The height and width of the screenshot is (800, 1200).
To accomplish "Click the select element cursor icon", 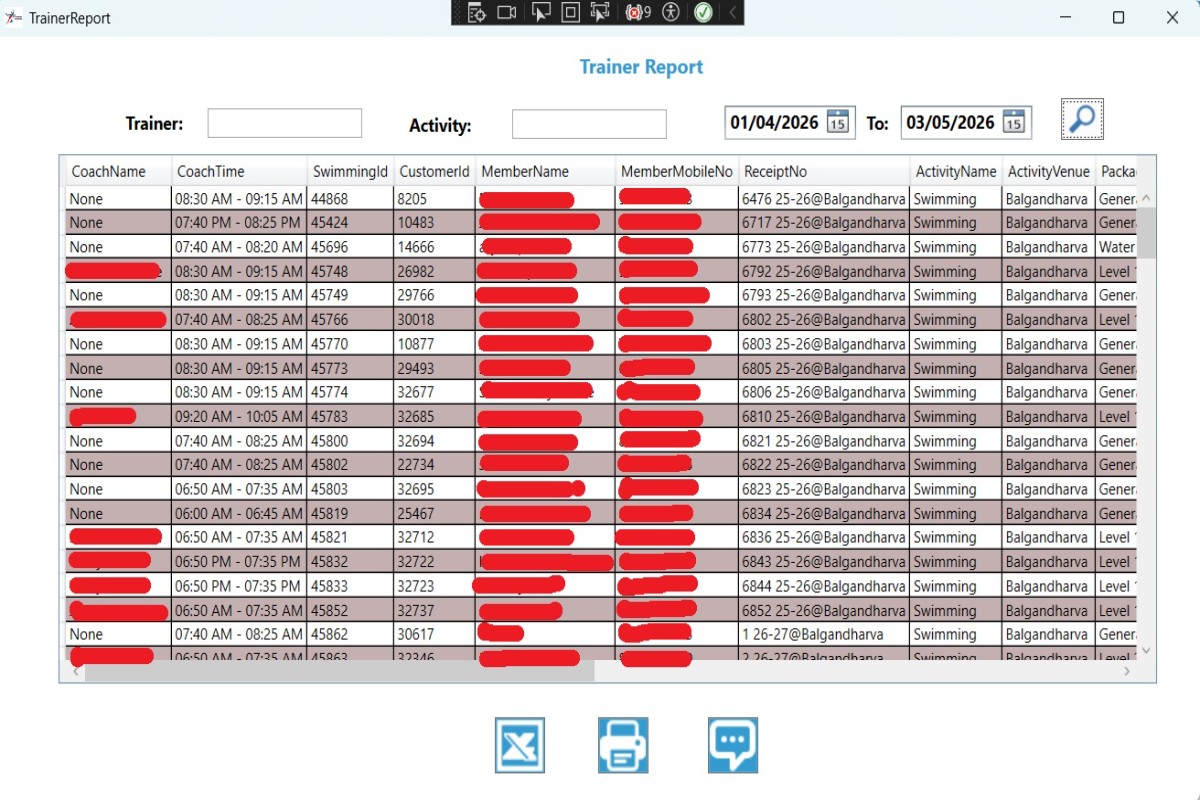I will tap(540, 12).
